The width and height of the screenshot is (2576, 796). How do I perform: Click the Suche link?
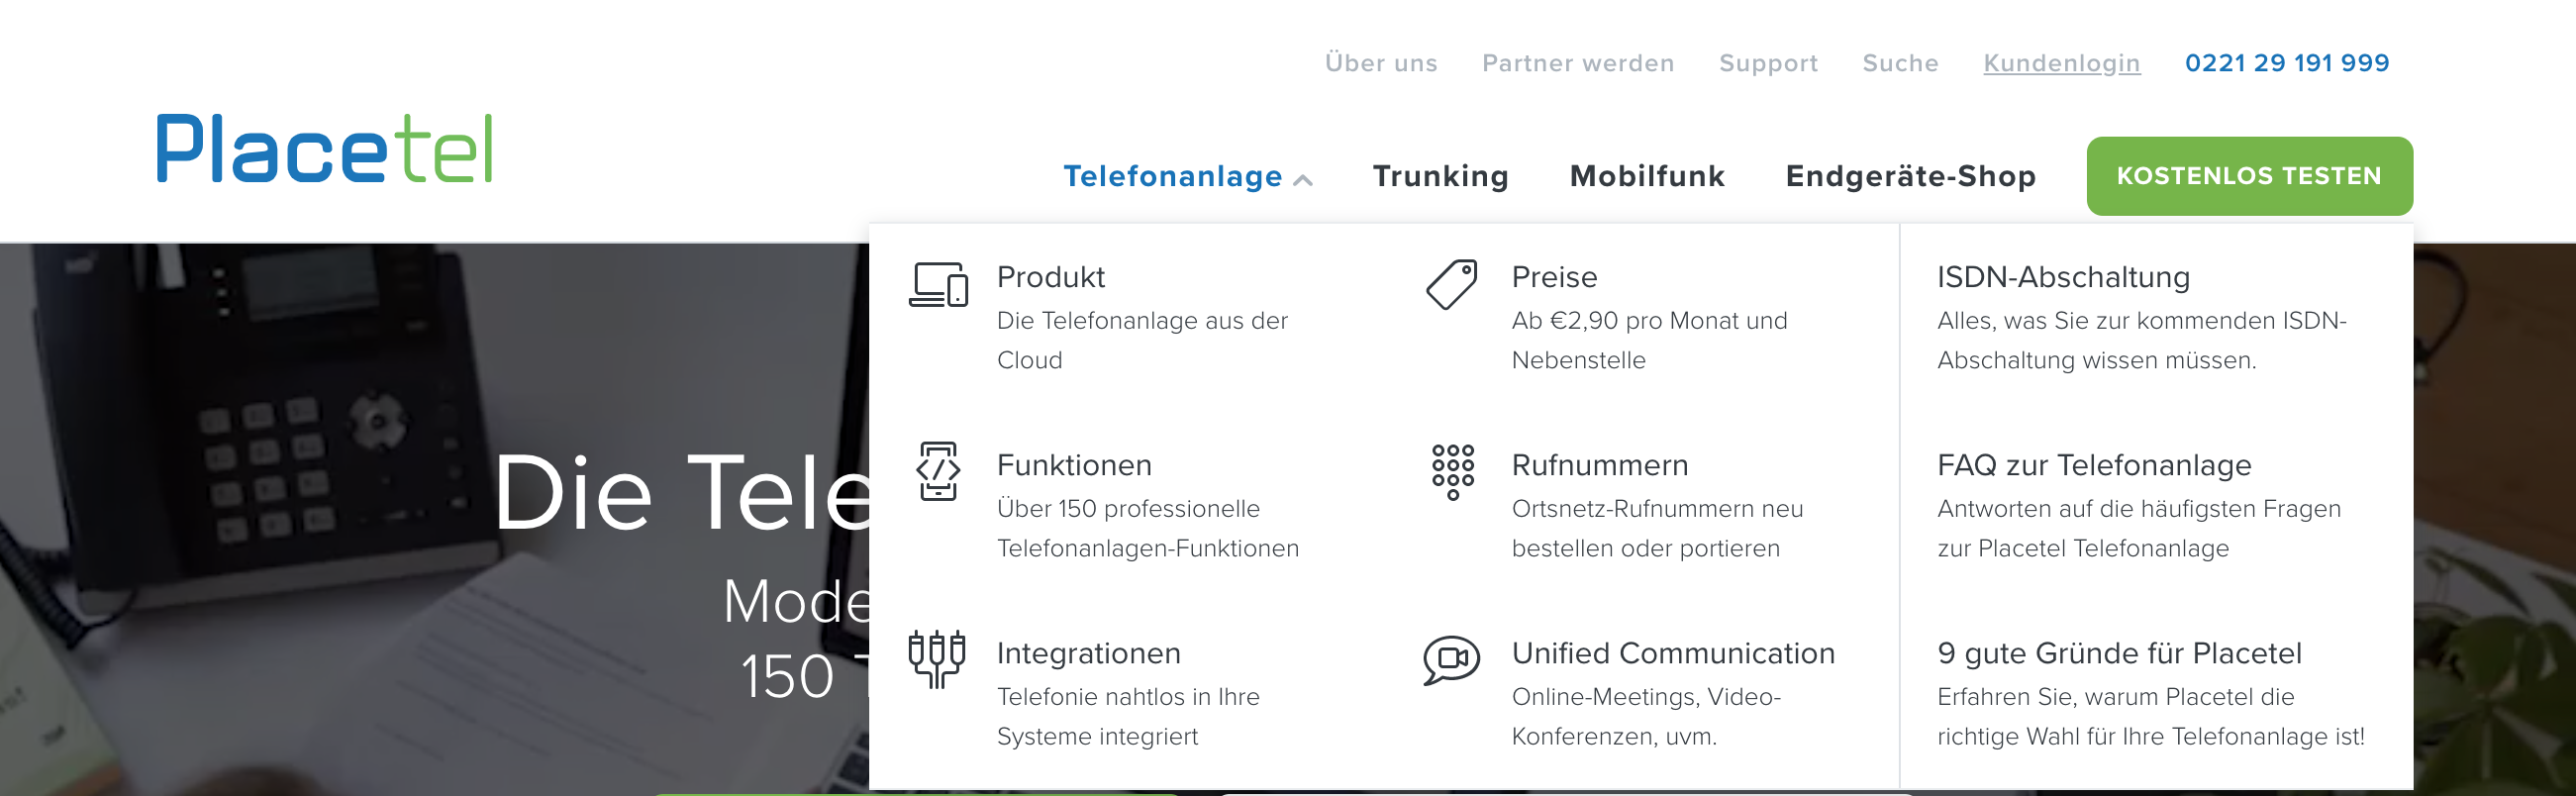1900,63
